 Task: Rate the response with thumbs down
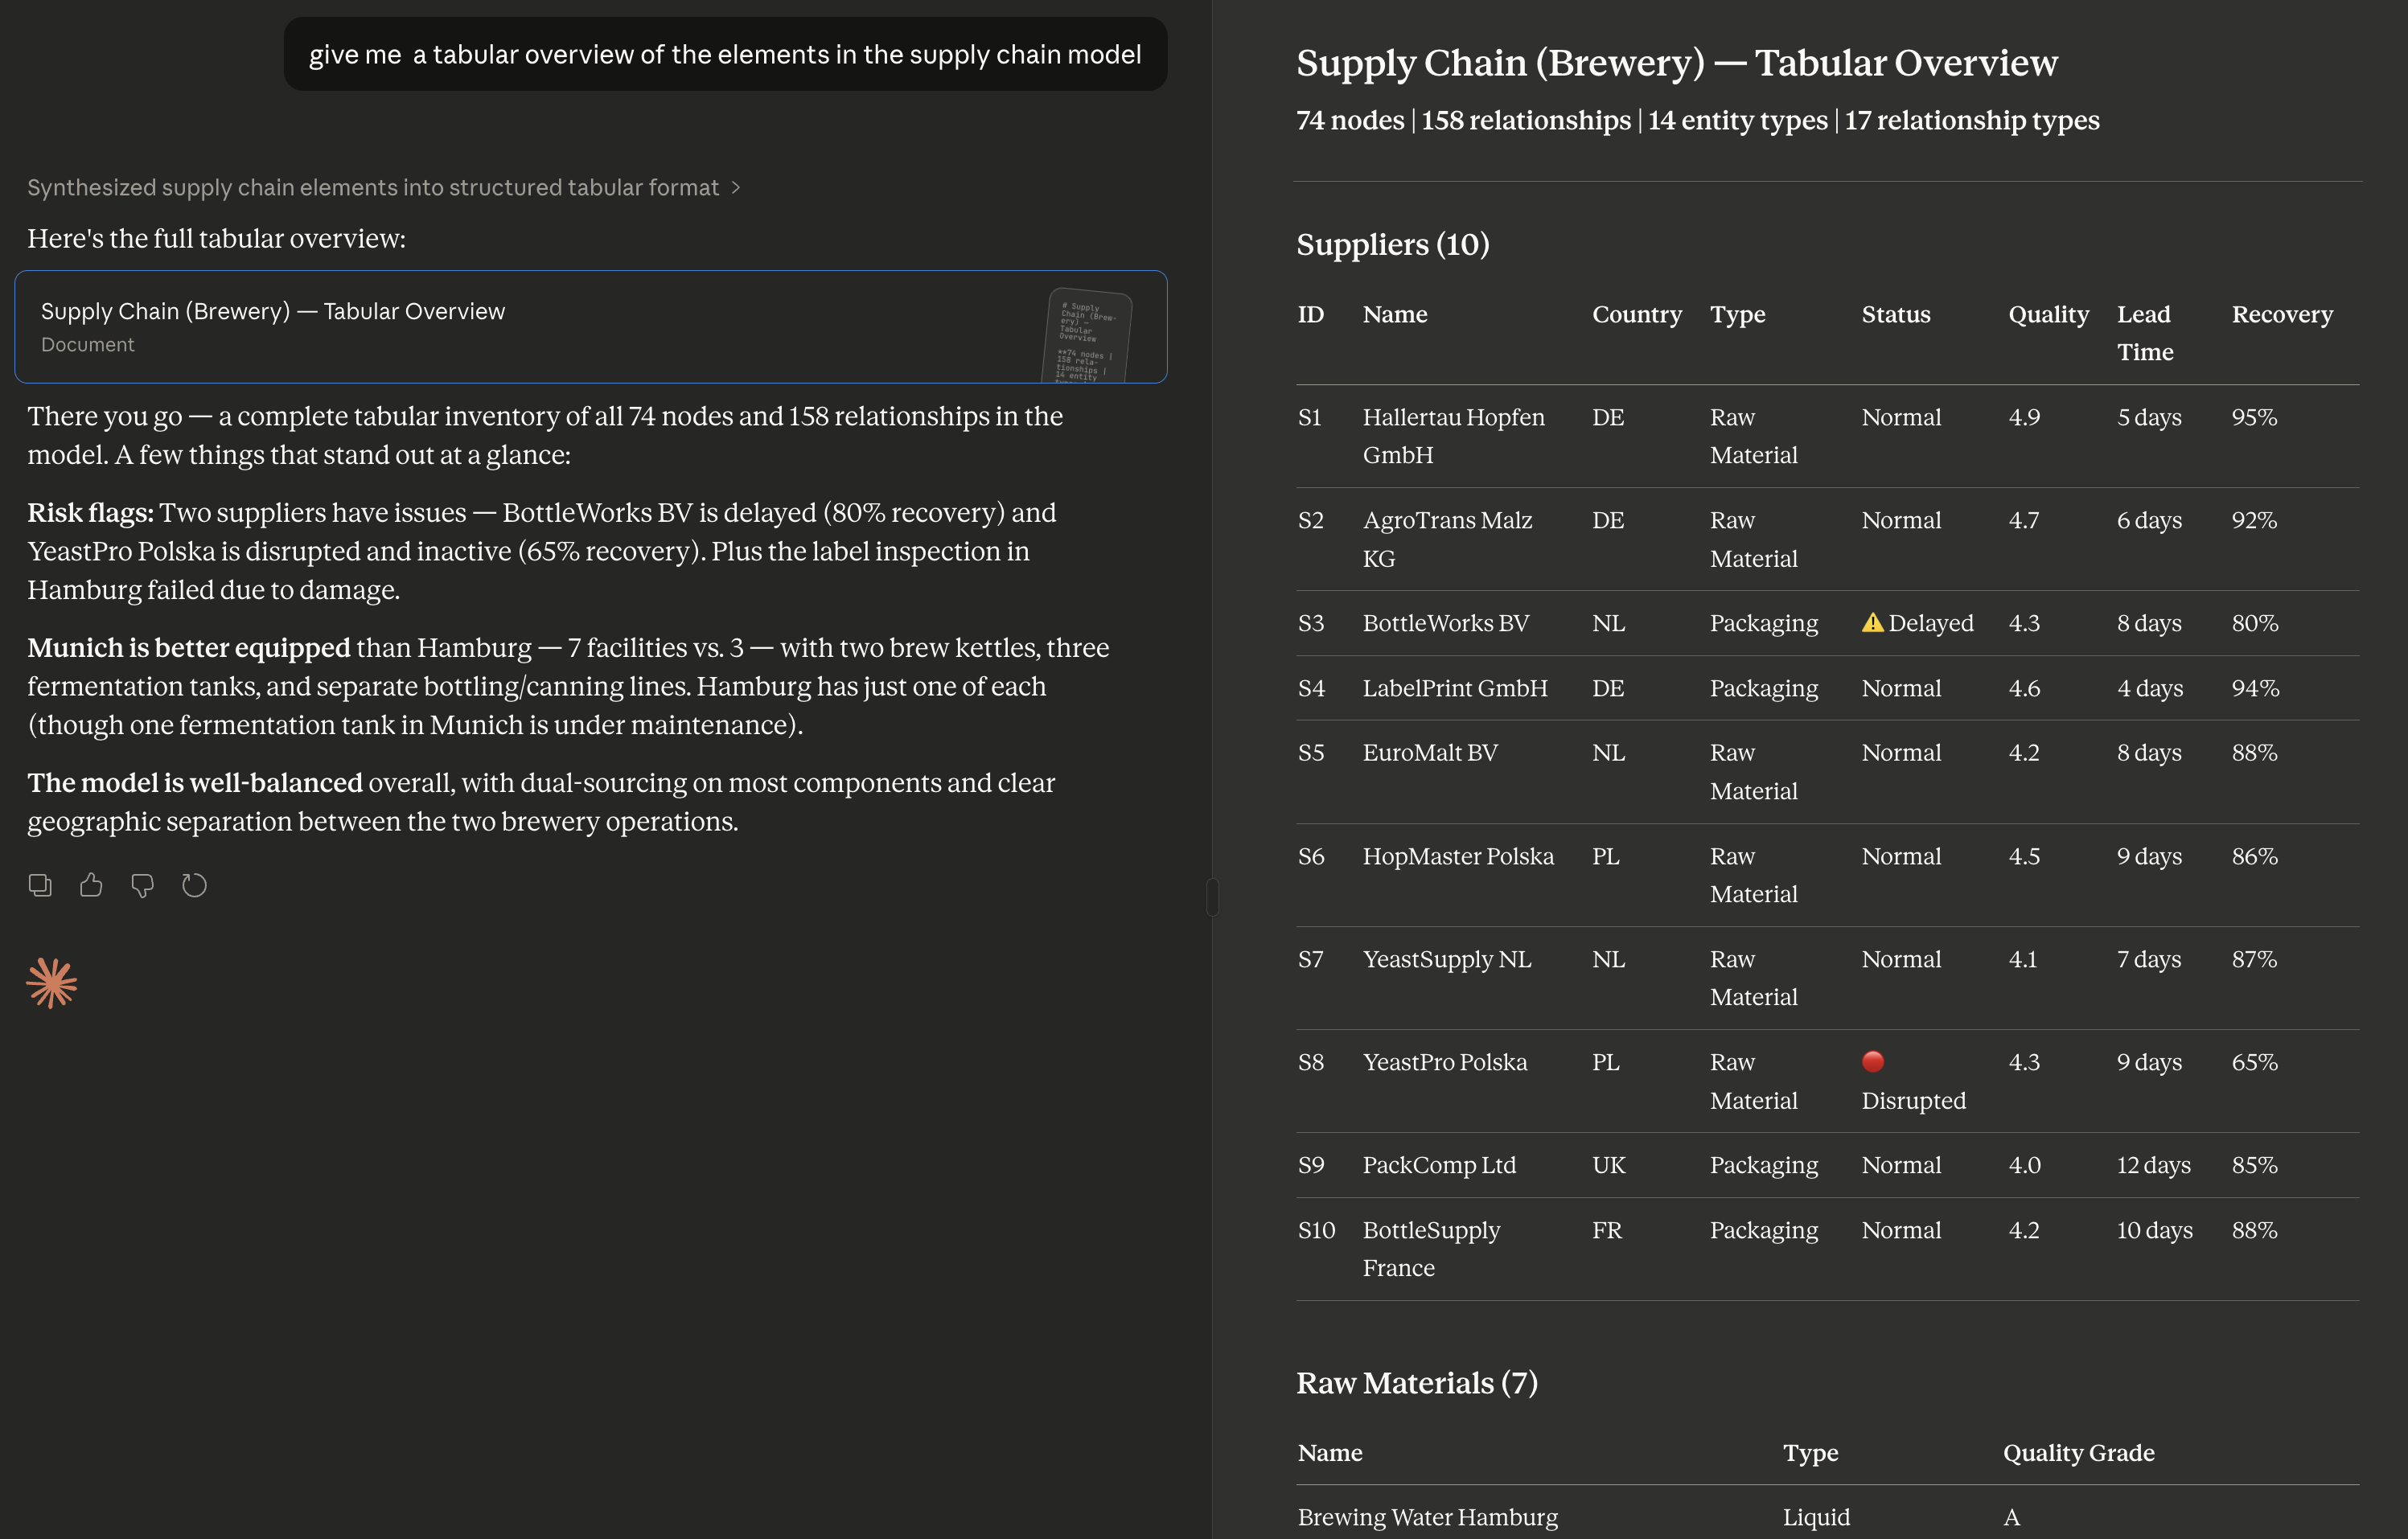click(x=142, y=884)
